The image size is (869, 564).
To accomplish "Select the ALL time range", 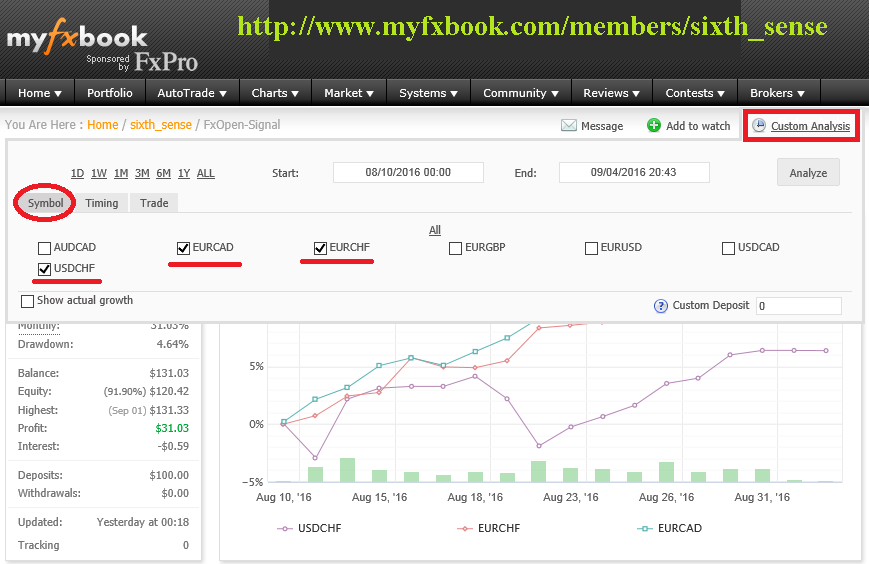I will tap(206, 173).
